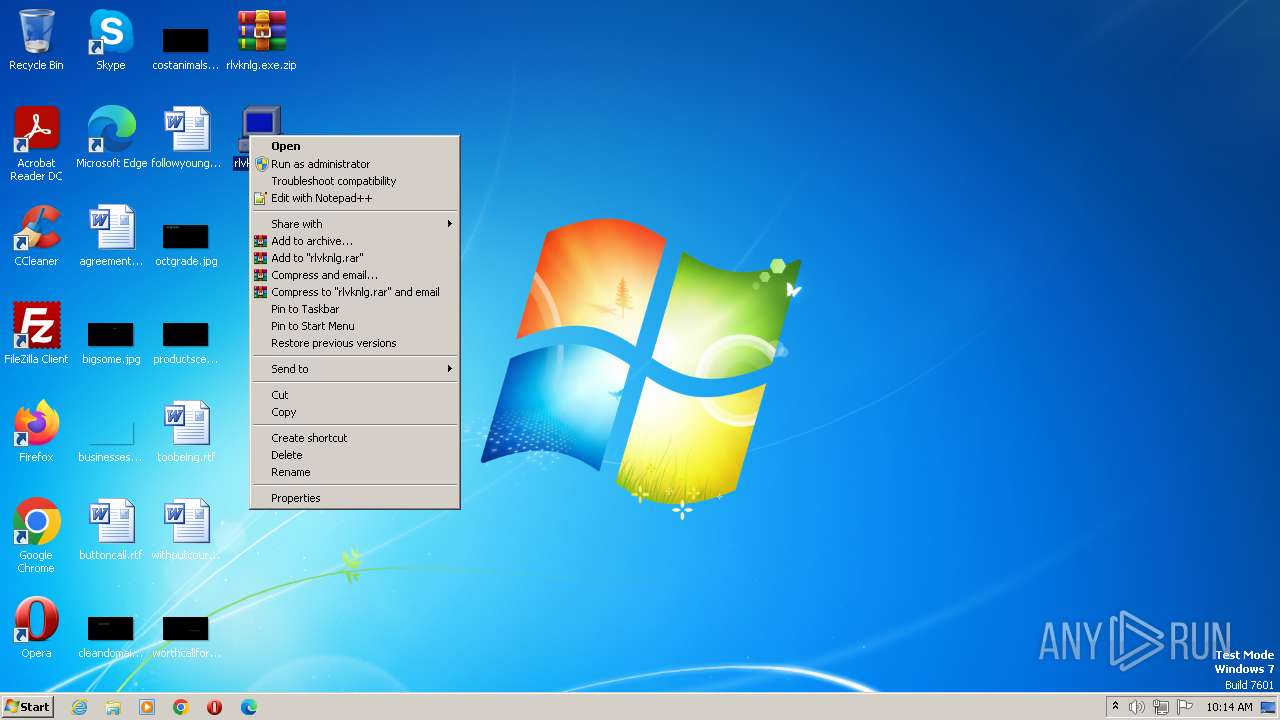
Task: Select the Google Chrome desktop shortcut
Action: [36, 536]
